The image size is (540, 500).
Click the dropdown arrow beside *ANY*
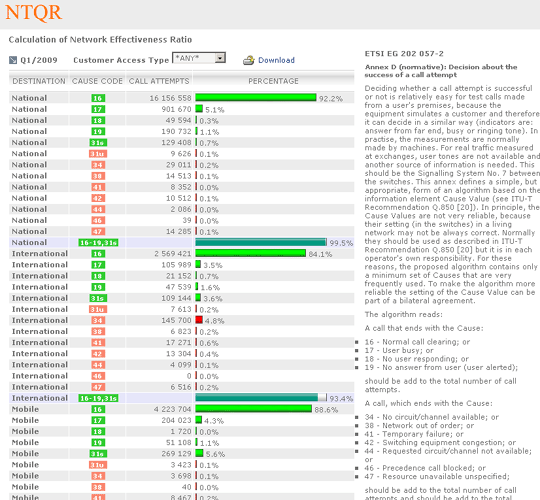220,58
